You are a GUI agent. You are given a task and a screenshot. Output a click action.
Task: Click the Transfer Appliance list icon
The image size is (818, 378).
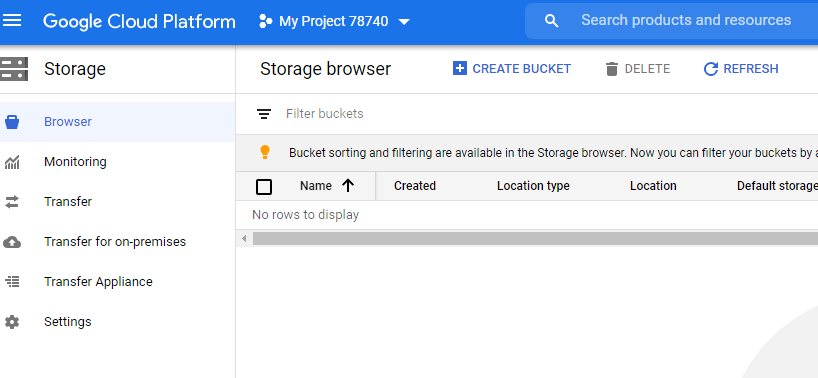12,282
